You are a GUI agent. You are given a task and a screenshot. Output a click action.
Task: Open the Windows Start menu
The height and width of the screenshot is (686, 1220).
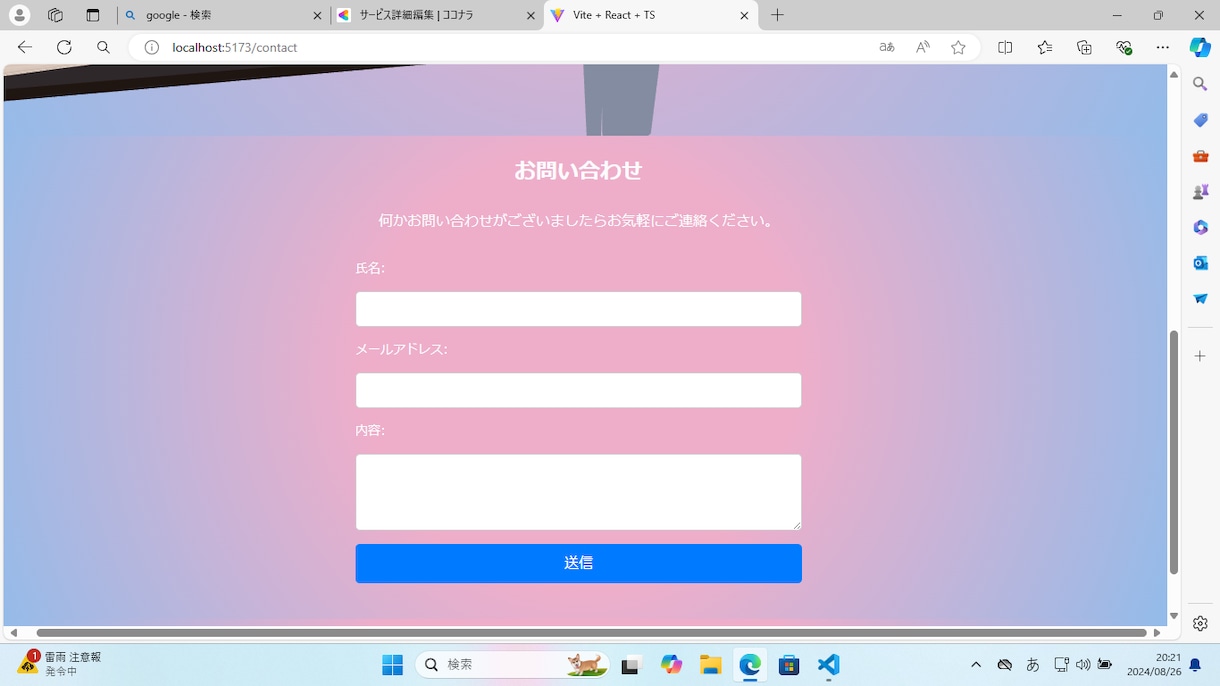(392, 665)
